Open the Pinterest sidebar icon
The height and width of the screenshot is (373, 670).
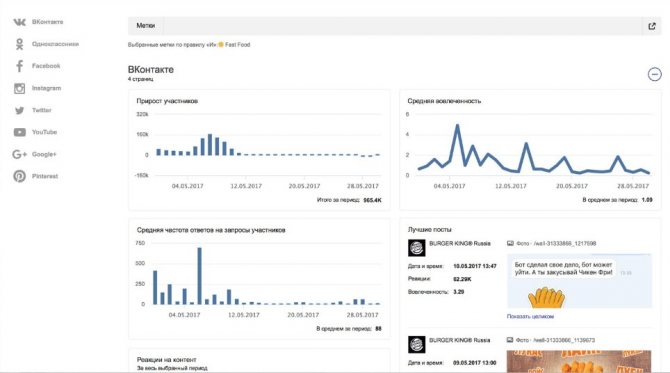[x=19, y=176]
